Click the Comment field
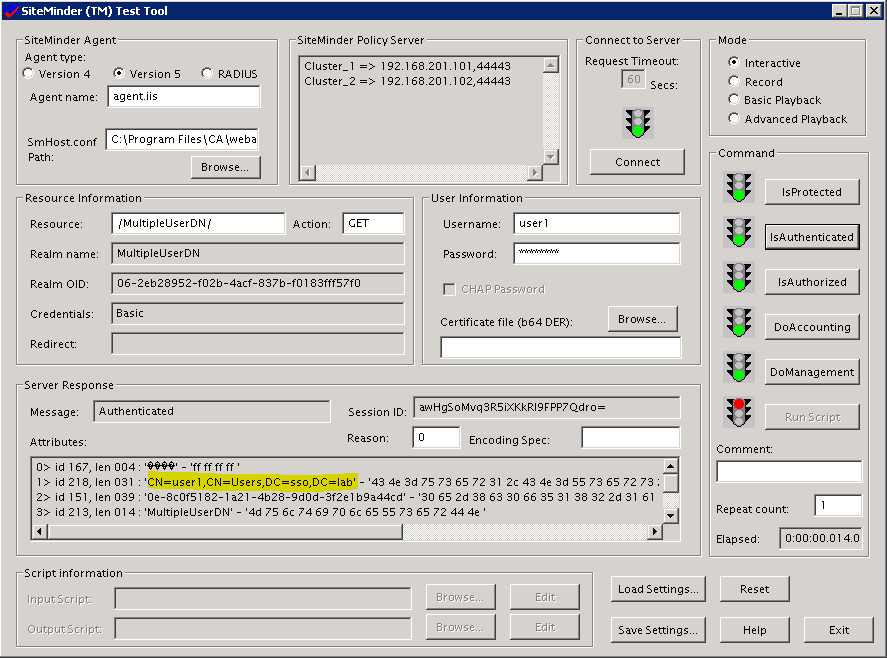 pyautogui.click(x=789, y=471)
